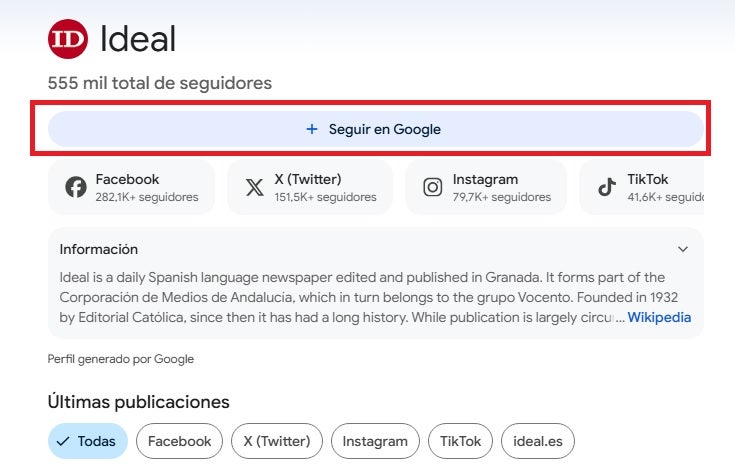Open the Facebook profile with 282,1K+ followers
Image resolution: width=735 pixels, height=473 pixels.
[x=131, y=187]
